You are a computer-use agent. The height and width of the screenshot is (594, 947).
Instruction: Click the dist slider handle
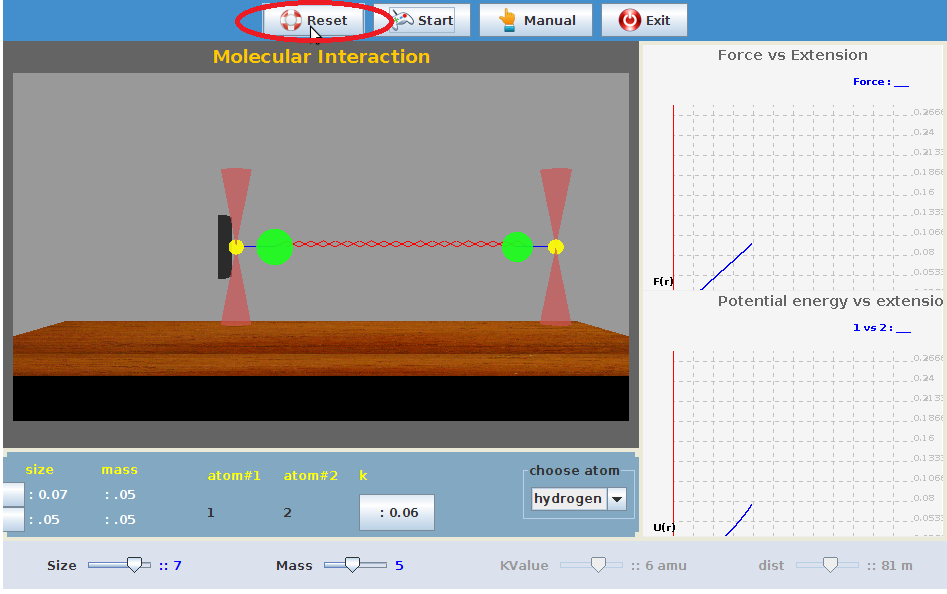click(x=829, y=565)
